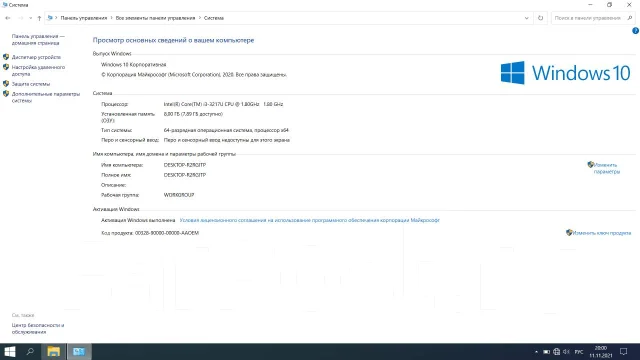Click shield icon next to Защита системы
This screenshot has width=640, height=360.
(6, 84)
